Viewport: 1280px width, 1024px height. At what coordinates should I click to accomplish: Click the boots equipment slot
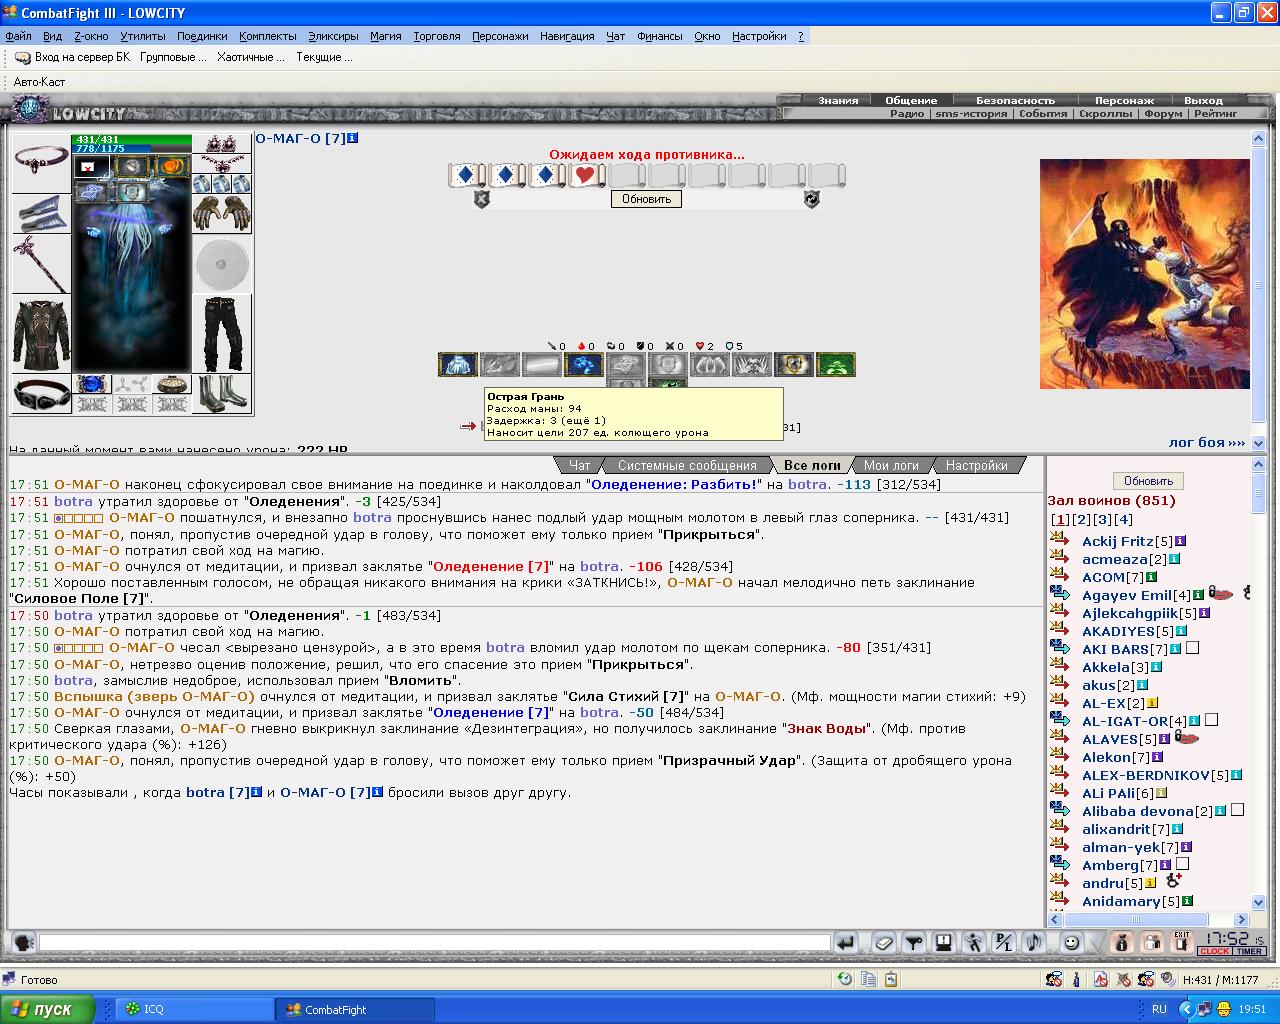(222, 393)
